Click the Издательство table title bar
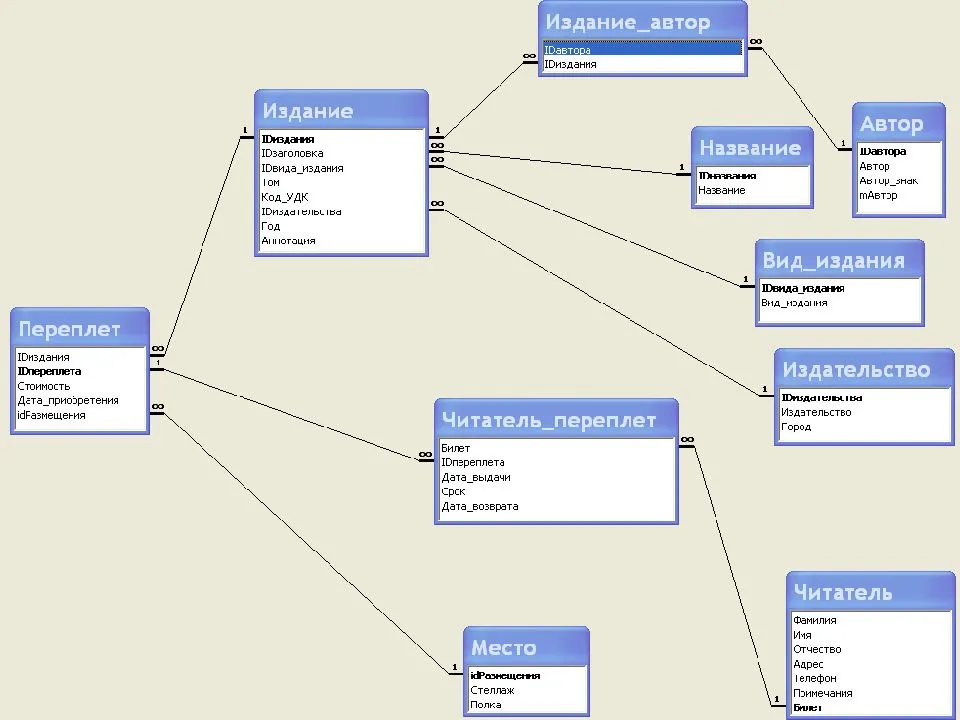 click(864, 369)
